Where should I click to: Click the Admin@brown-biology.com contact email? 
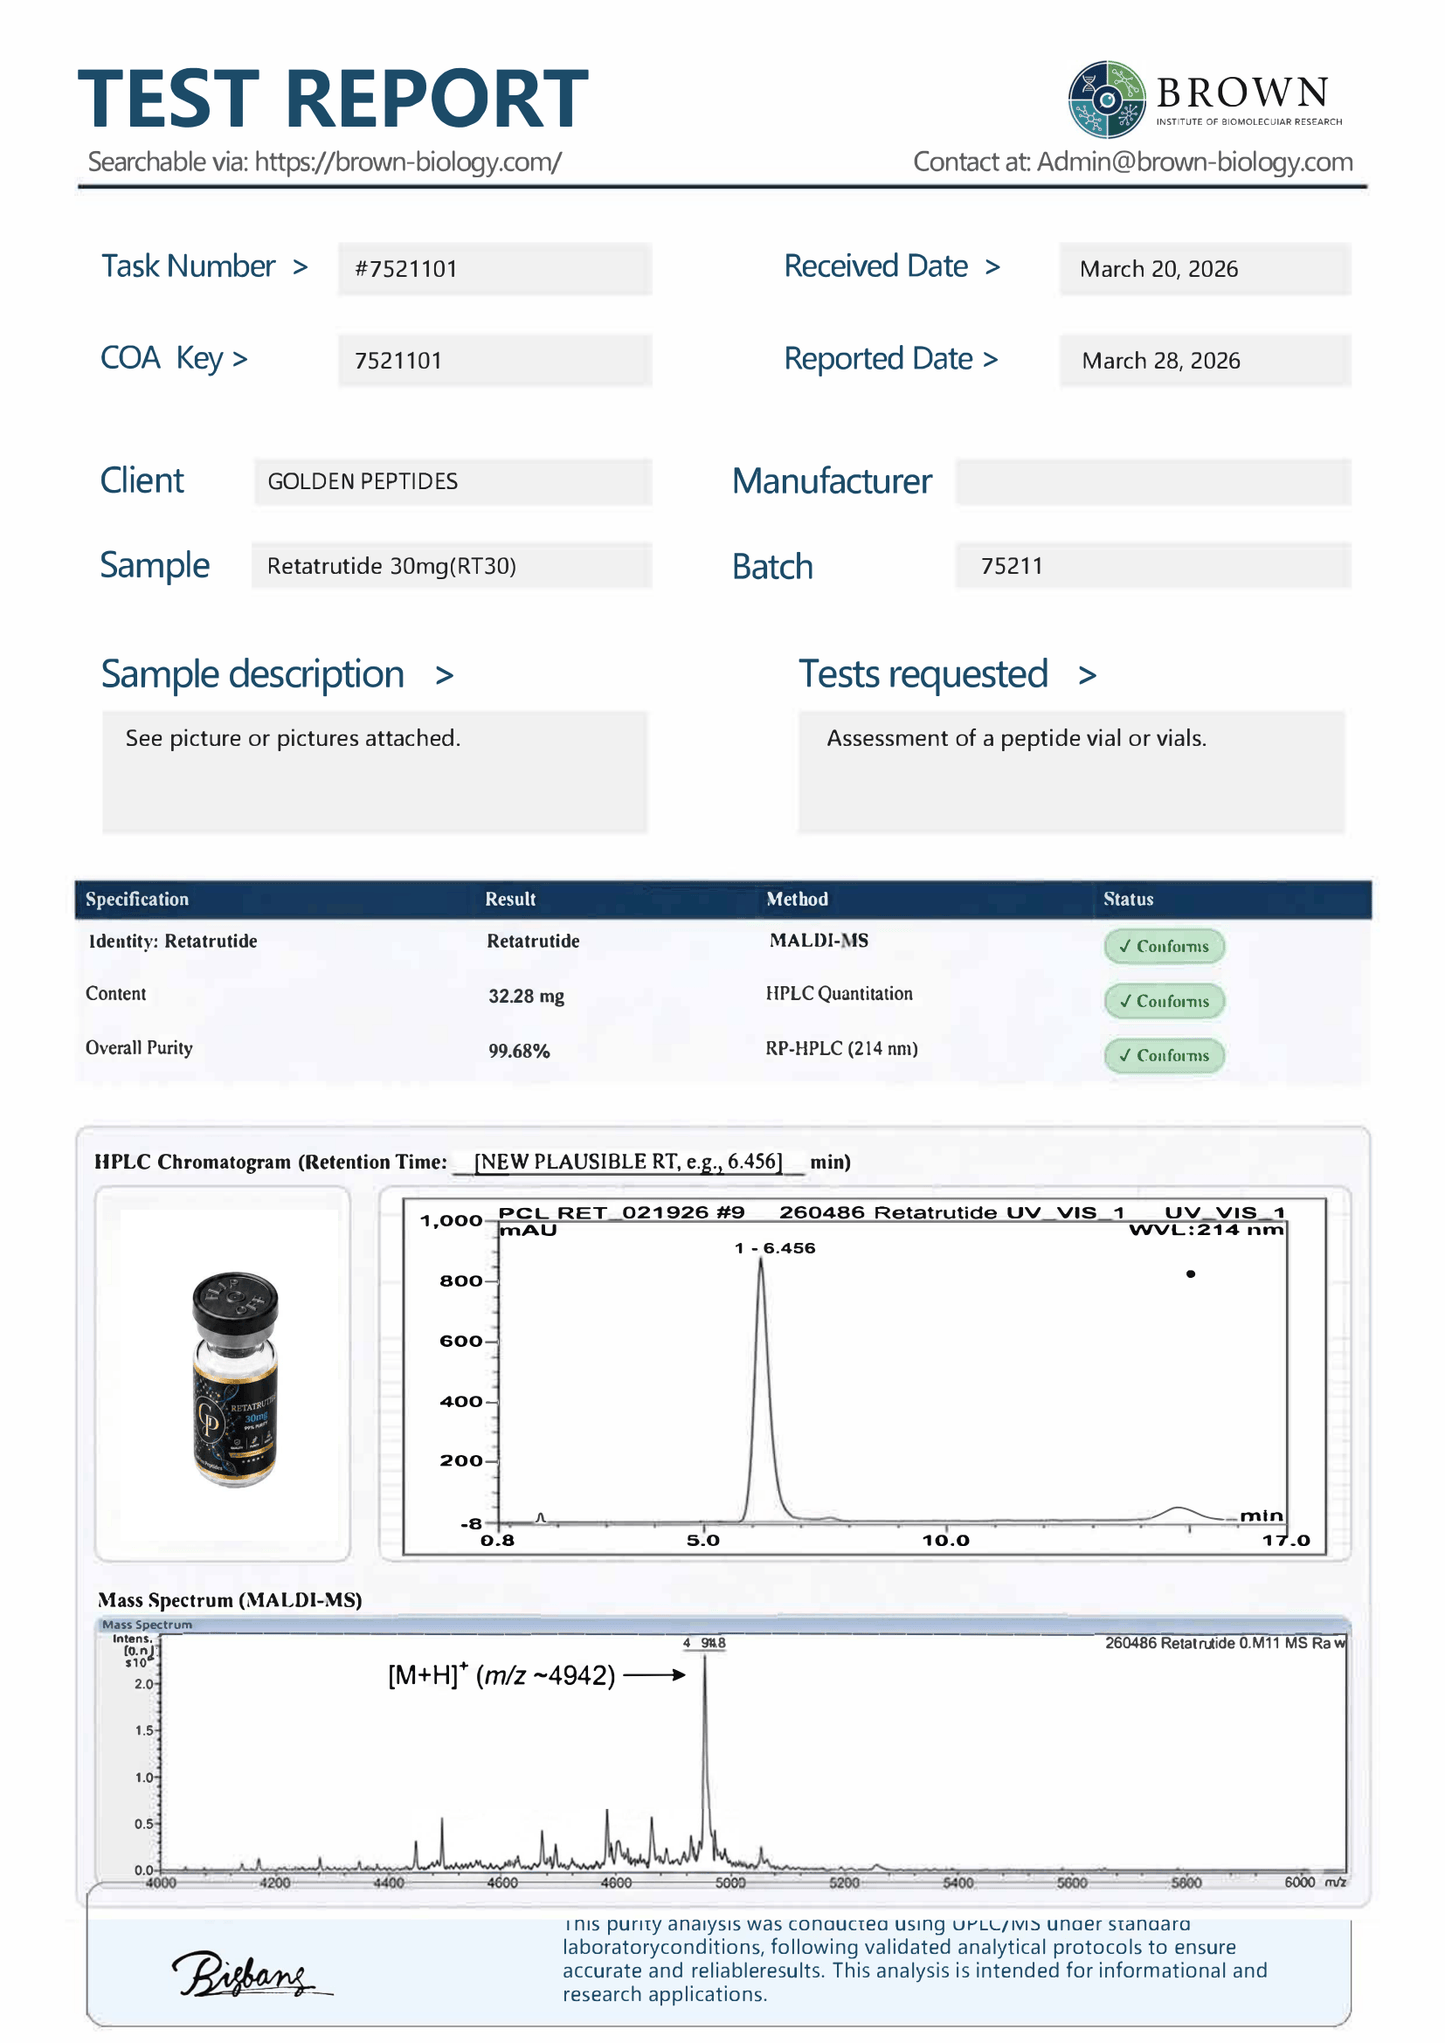(1195, 162)
